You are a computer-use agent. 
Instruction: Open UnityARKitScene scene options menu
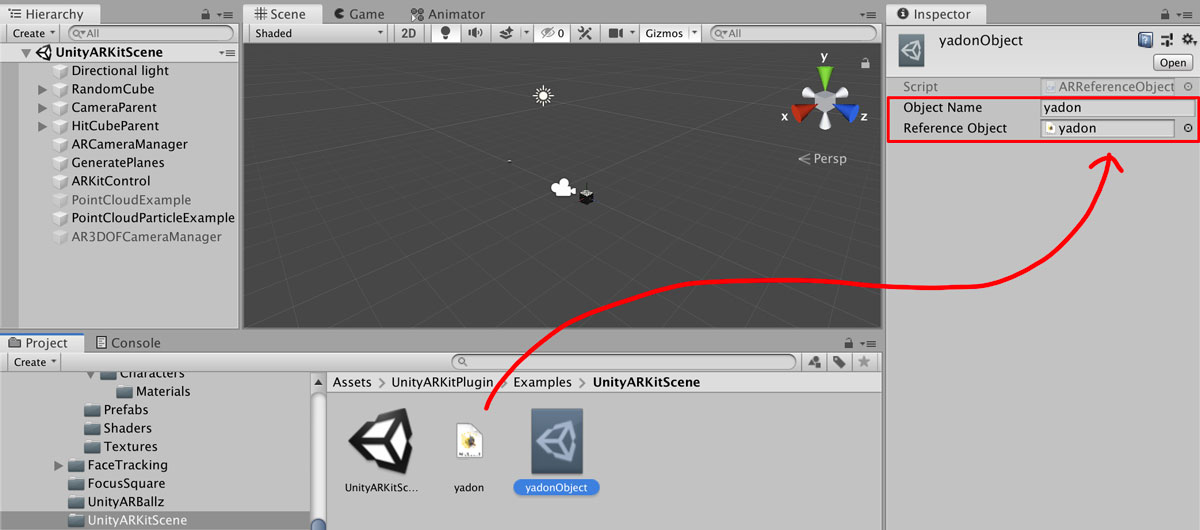pos(227,52)
